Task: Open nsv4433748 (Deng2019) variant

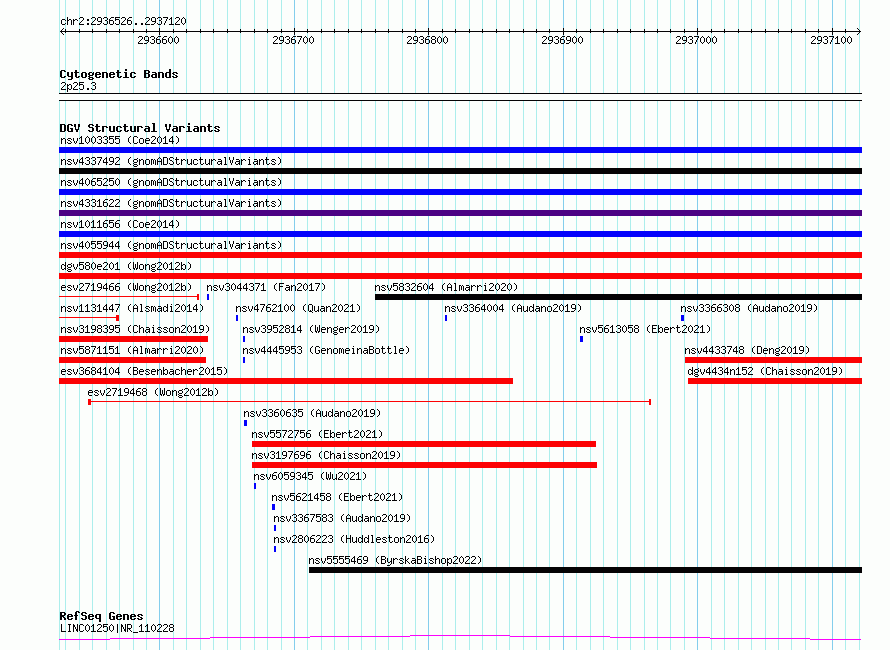Action: point(747,350)
